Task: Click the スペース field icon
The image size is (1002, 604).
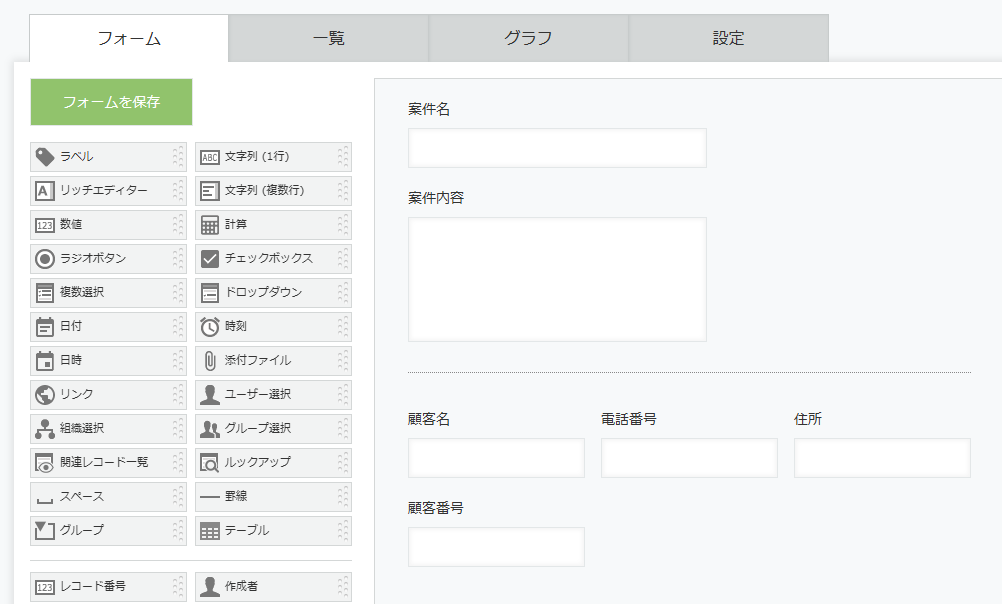Action: coord(45,499)
